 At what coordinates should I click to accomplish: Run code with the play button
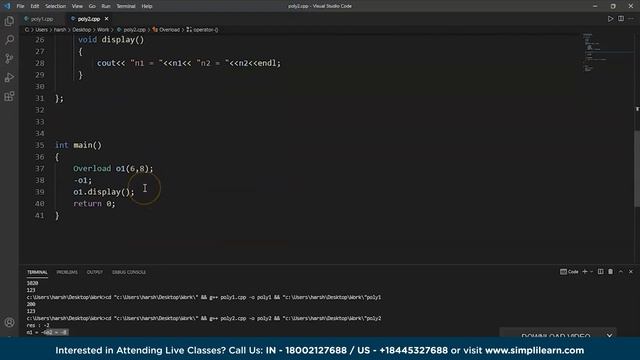[610, 19]
